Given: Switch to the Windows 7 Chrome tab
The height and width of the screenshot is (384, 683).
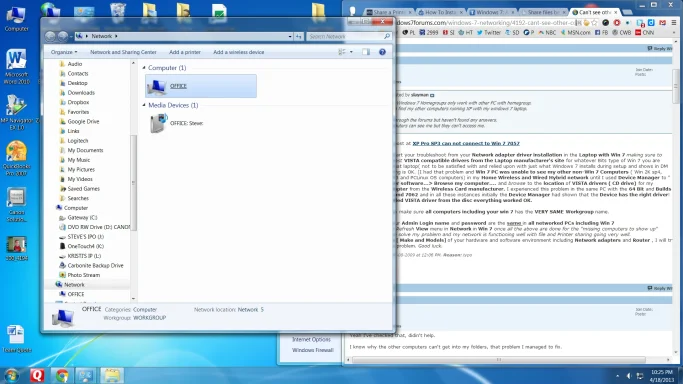Looking at the screenshot, I should (x=491, y=12).
